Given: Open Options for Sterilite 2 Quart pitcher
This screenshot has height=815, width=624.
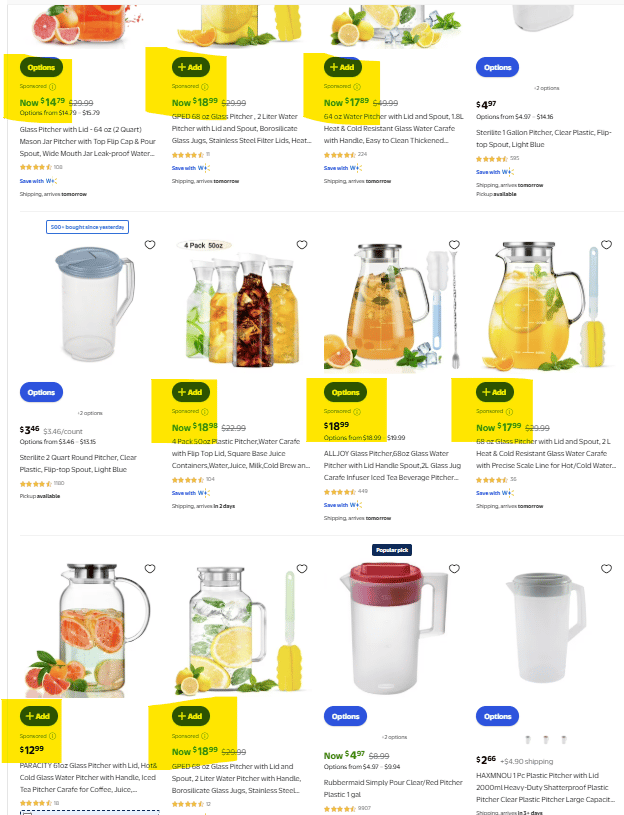Looking at the screenshot, I should click(42, 392).
